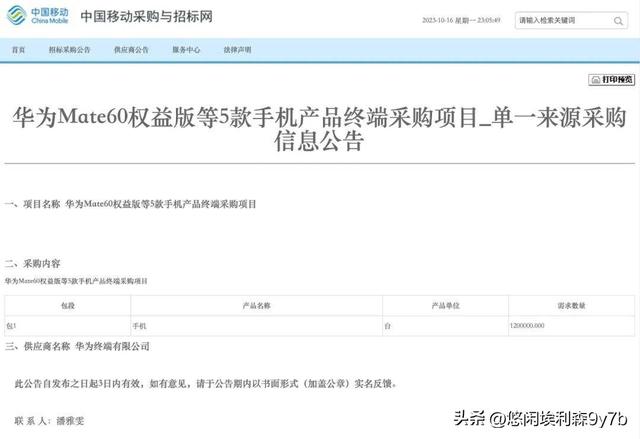The image size is (640, 439).
Task: Open the 供应商公告 navigation item
Action: pyautogui.click(x=131, y=50)
